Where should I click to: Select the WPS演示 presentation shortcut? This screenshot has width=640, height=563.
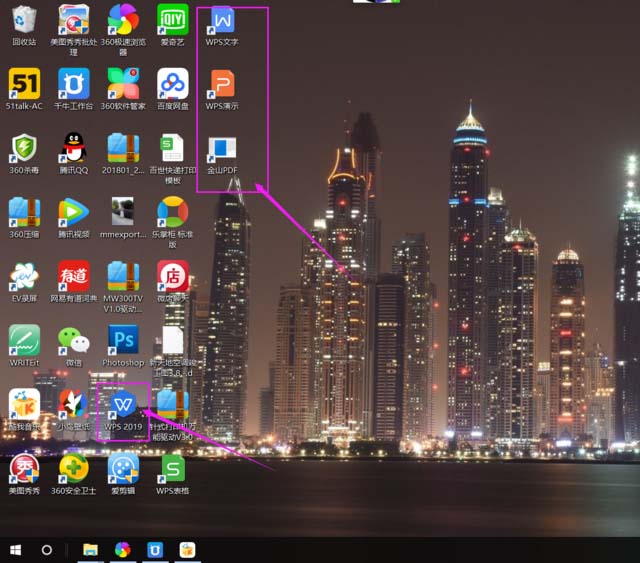coord(222,84)
